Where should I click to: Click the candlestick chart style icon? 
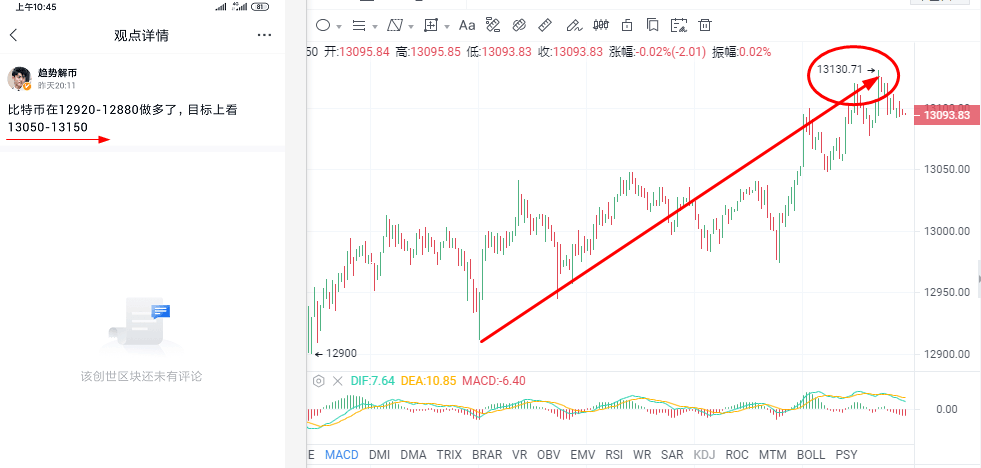601,26
